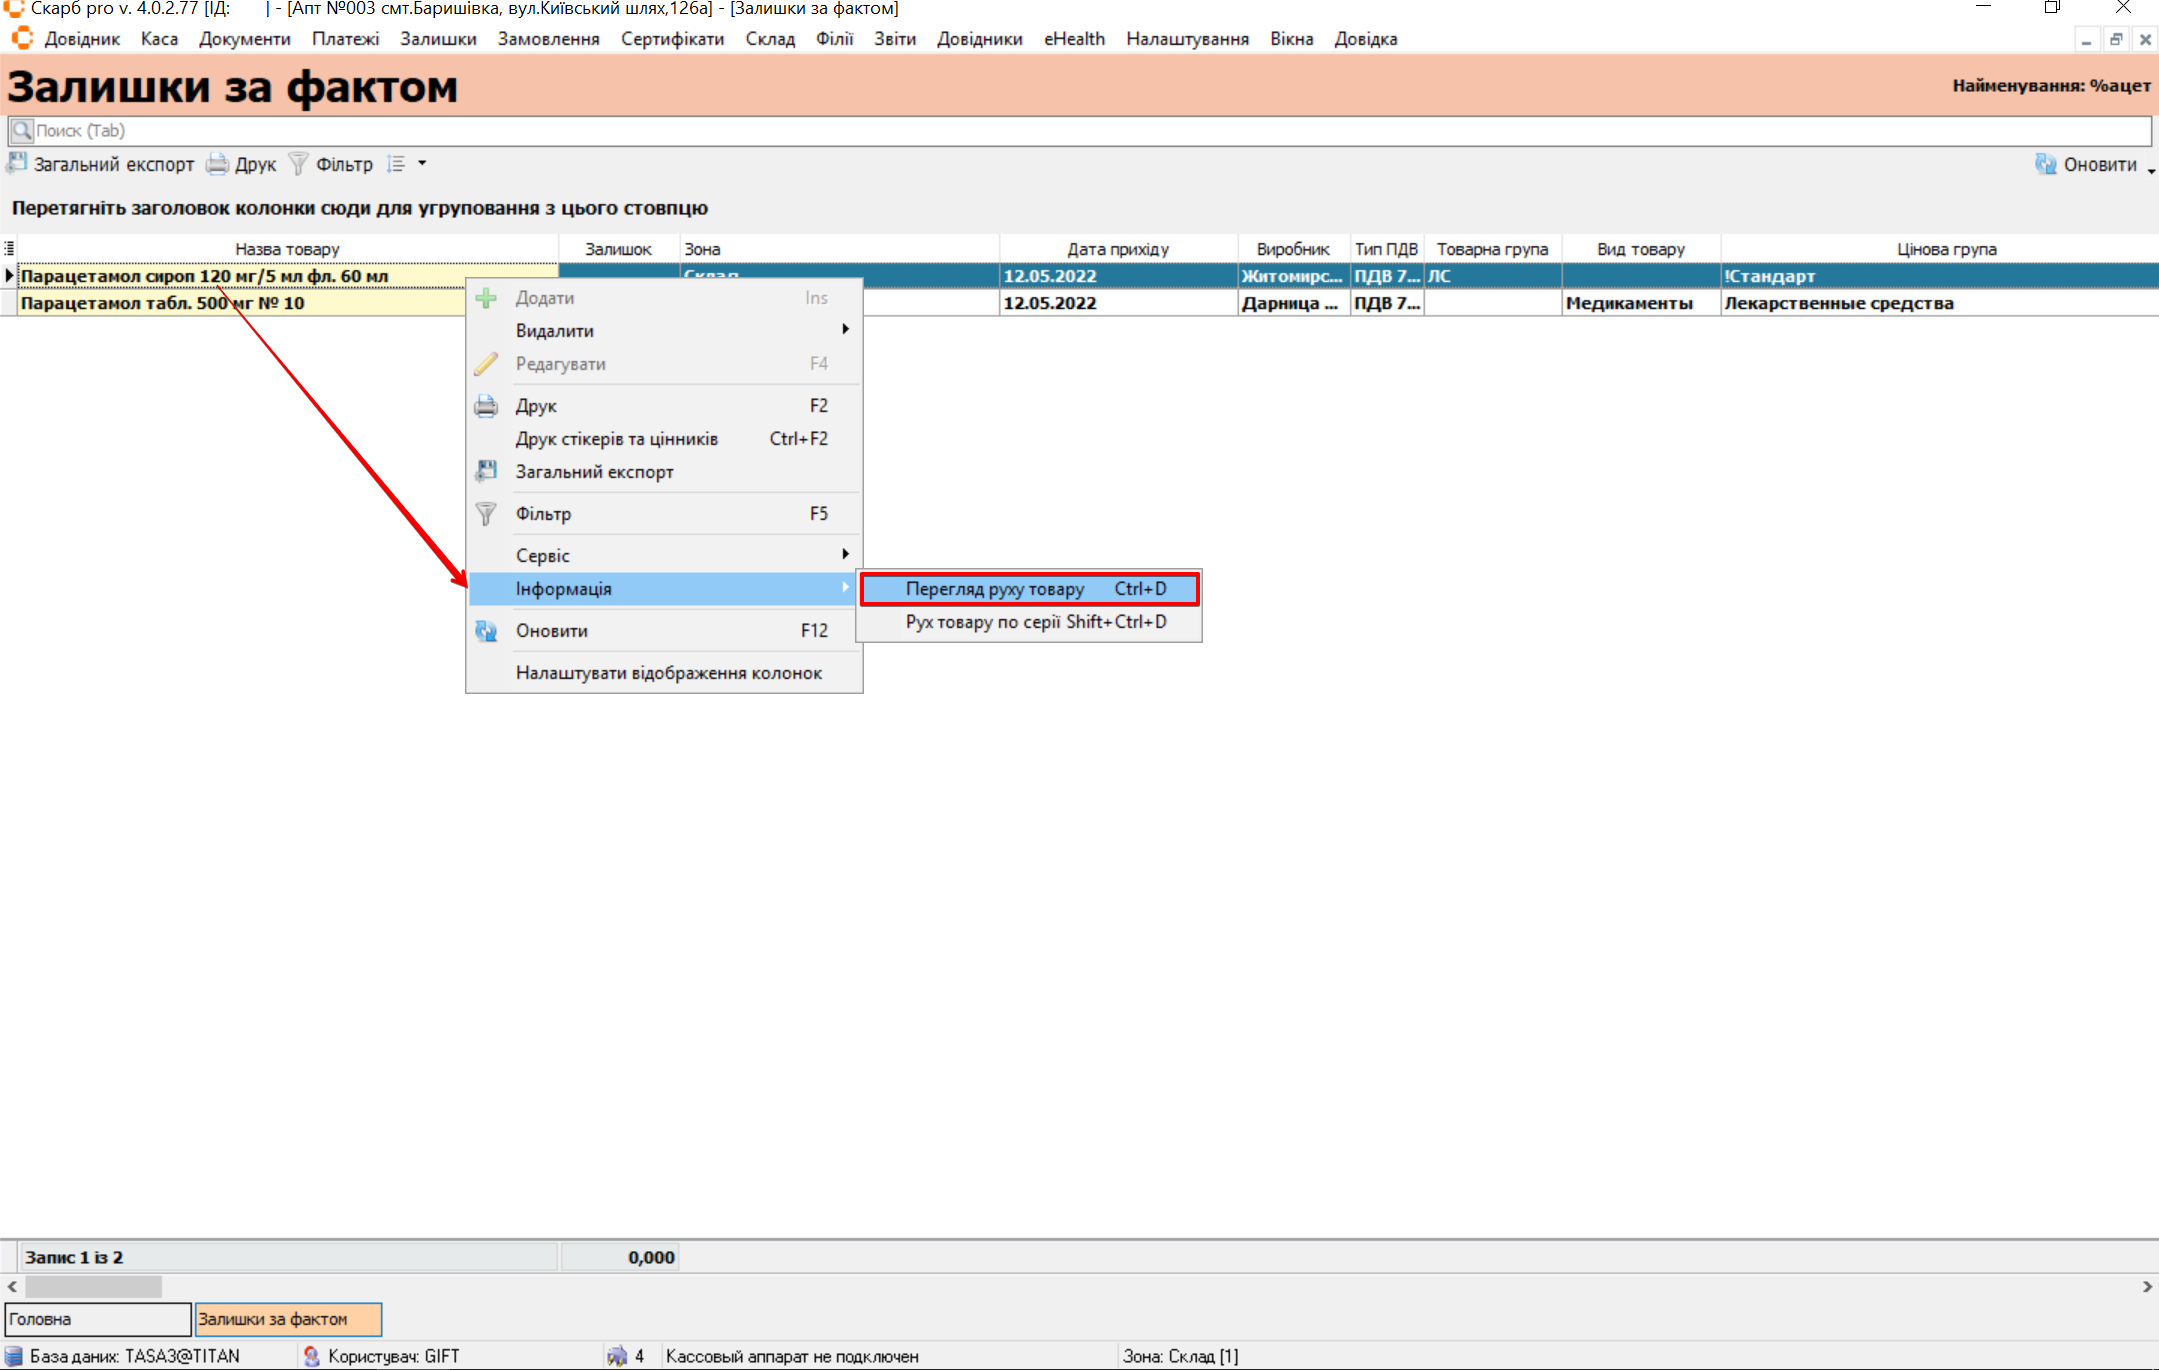
Task: Click Налаштувати відображення колонок
Action: (668, 673)
